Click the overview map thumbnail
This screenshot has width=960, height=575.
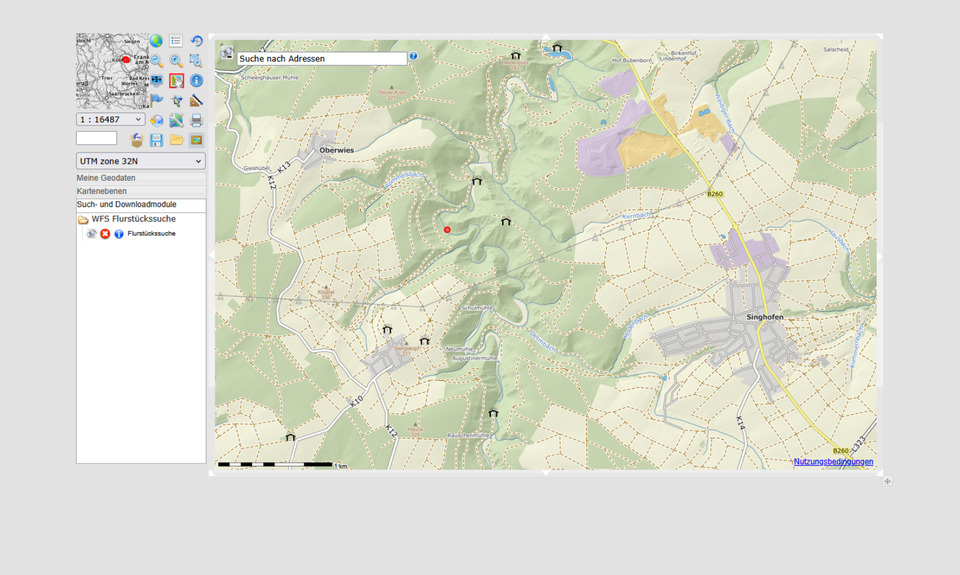click(x=111, y=71)
